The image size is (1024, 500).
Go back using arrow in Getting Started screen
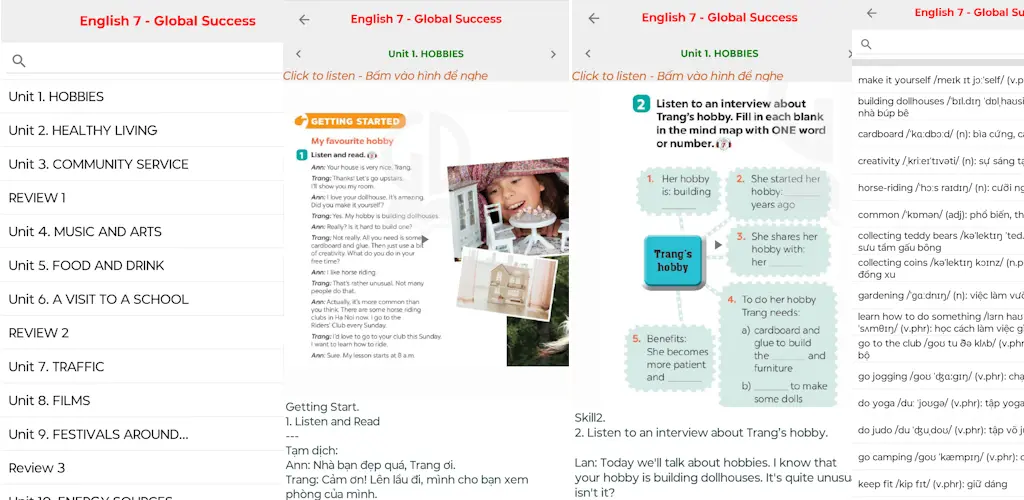click(x=304, y=20)
